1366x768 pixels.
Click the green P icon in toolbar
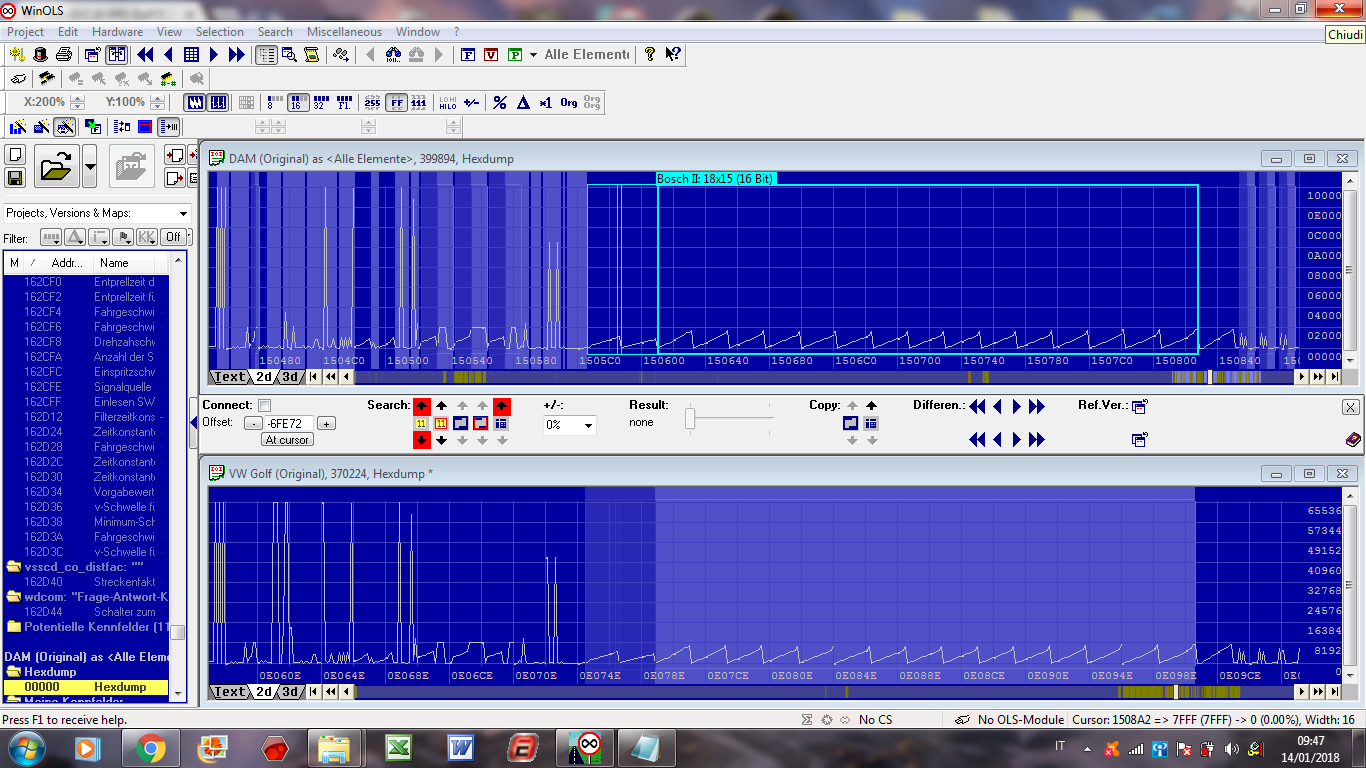(x=514, y=54)
